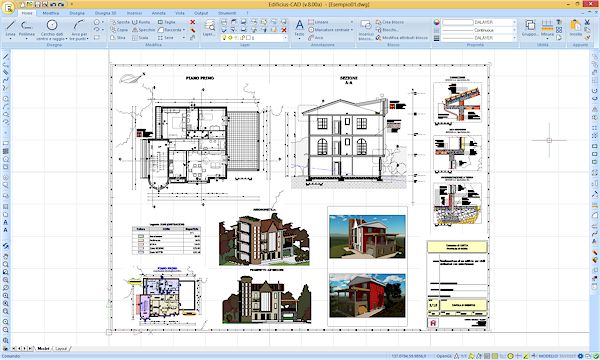Click the Misura measurement tool

pyautogui.click(x=548, y=28)
